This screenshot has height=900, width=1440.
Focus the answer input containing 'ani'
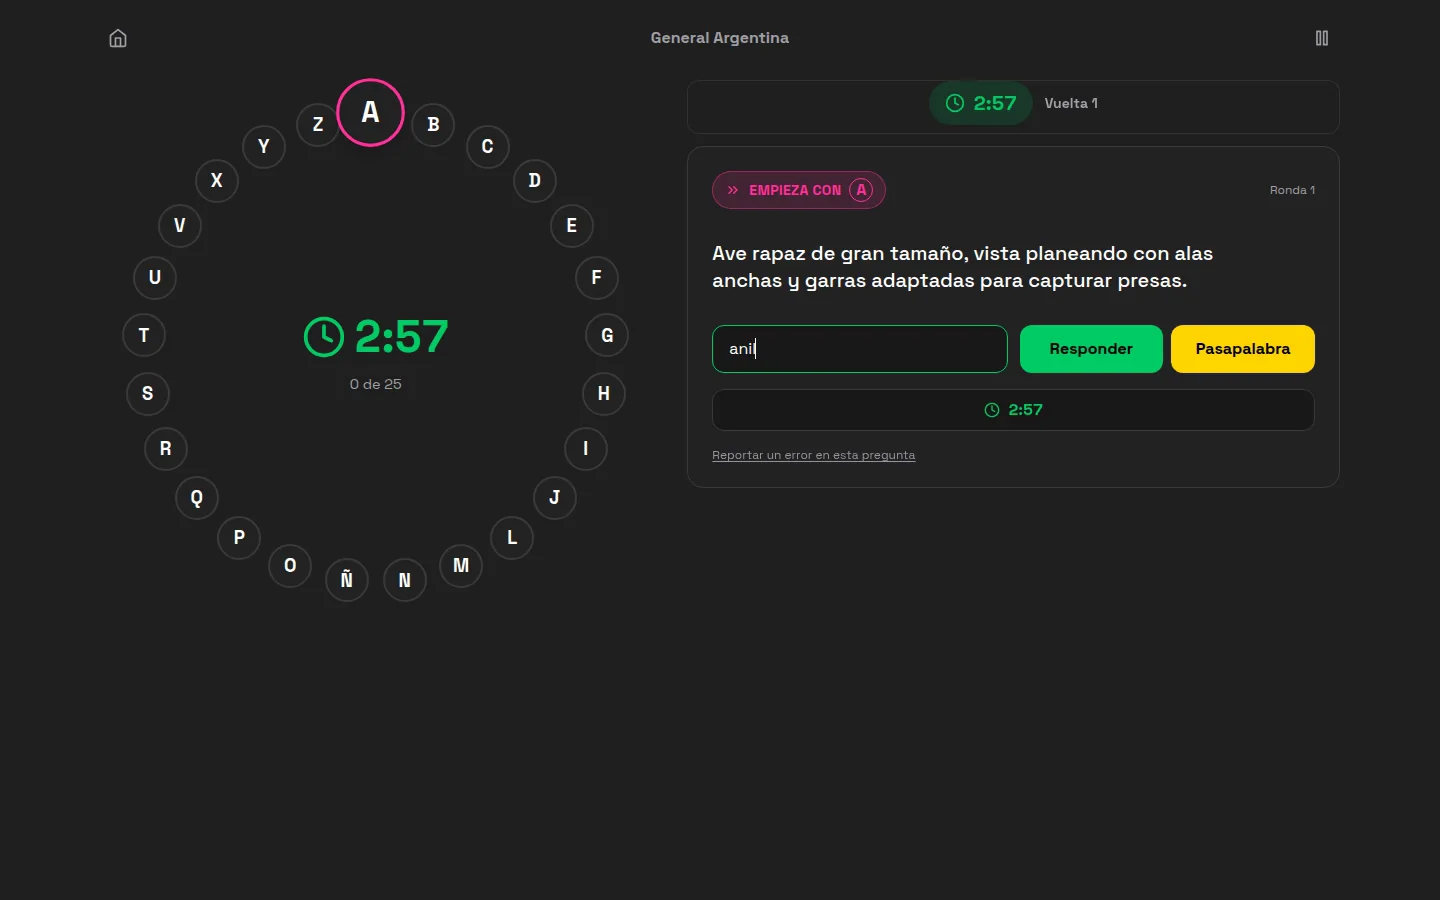coord(859,349)
